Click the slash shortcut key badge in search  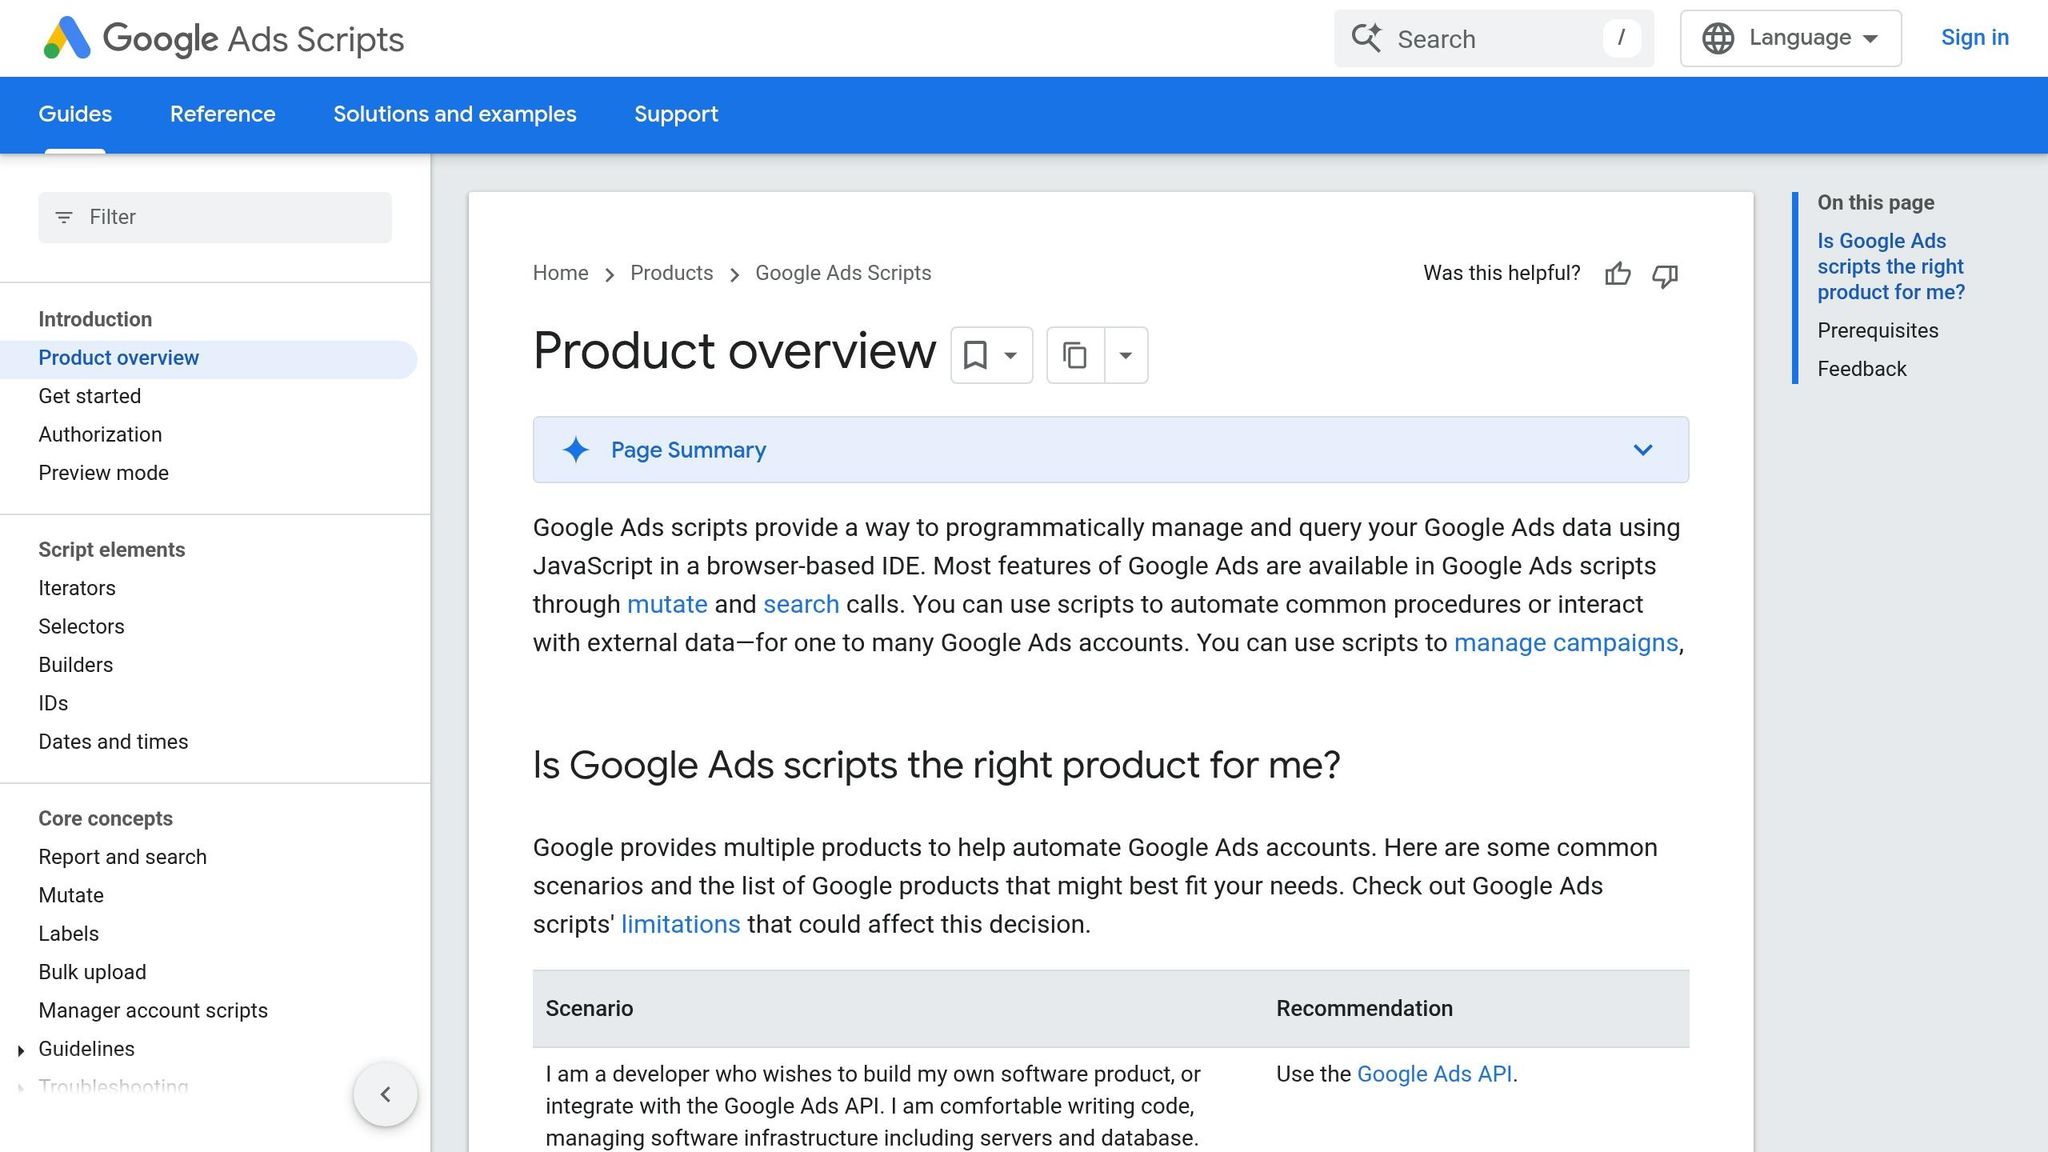pyautogui.click(x=1621, y=38)
